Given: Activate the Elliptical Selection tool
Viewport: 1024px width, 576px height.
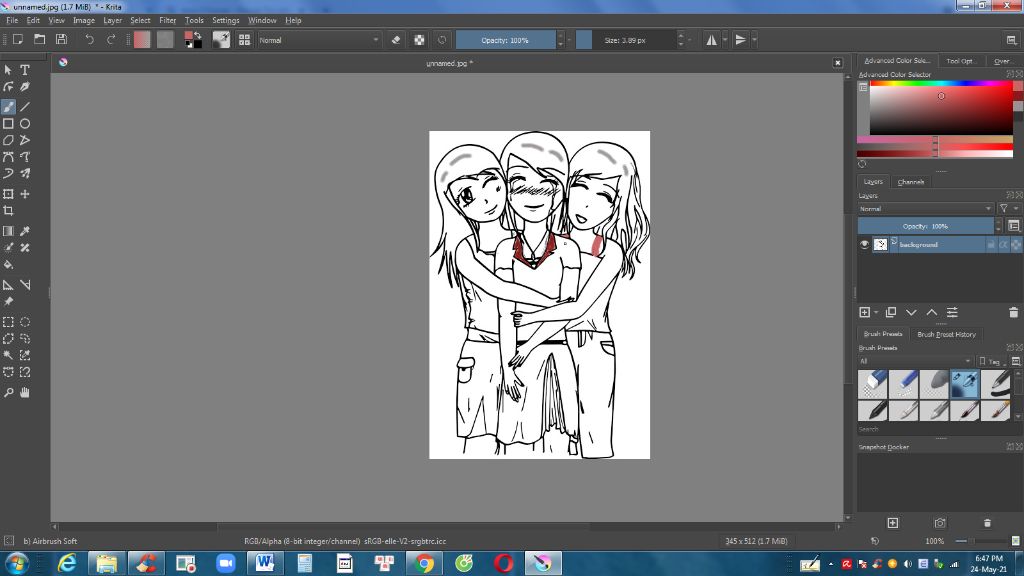Looking at the screenshot, I should coord(25,322).
